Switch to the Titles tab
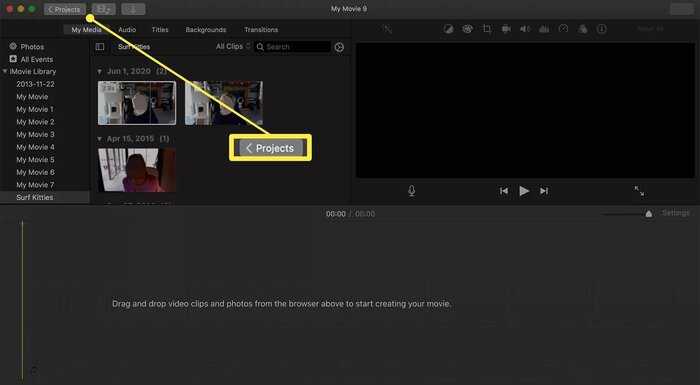 point(160,30)
